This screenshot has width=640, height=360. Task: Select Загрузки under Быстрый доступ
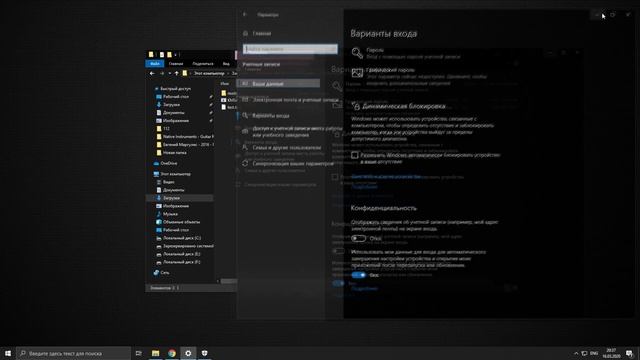(x=171, y=104)
